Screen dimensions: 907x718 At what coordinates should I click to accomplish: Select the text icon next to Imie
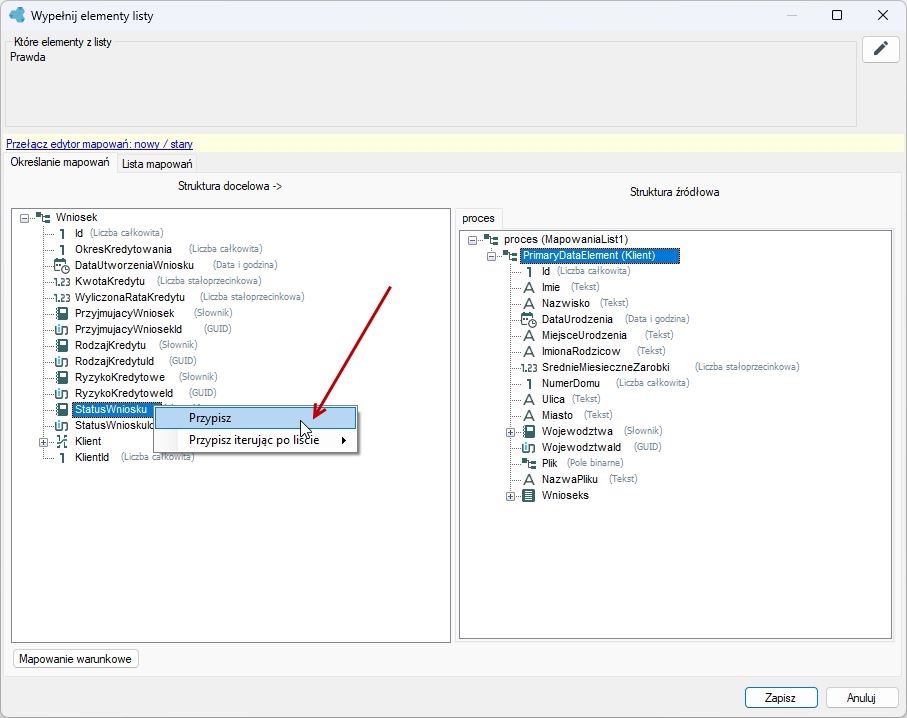click(529, 288)
